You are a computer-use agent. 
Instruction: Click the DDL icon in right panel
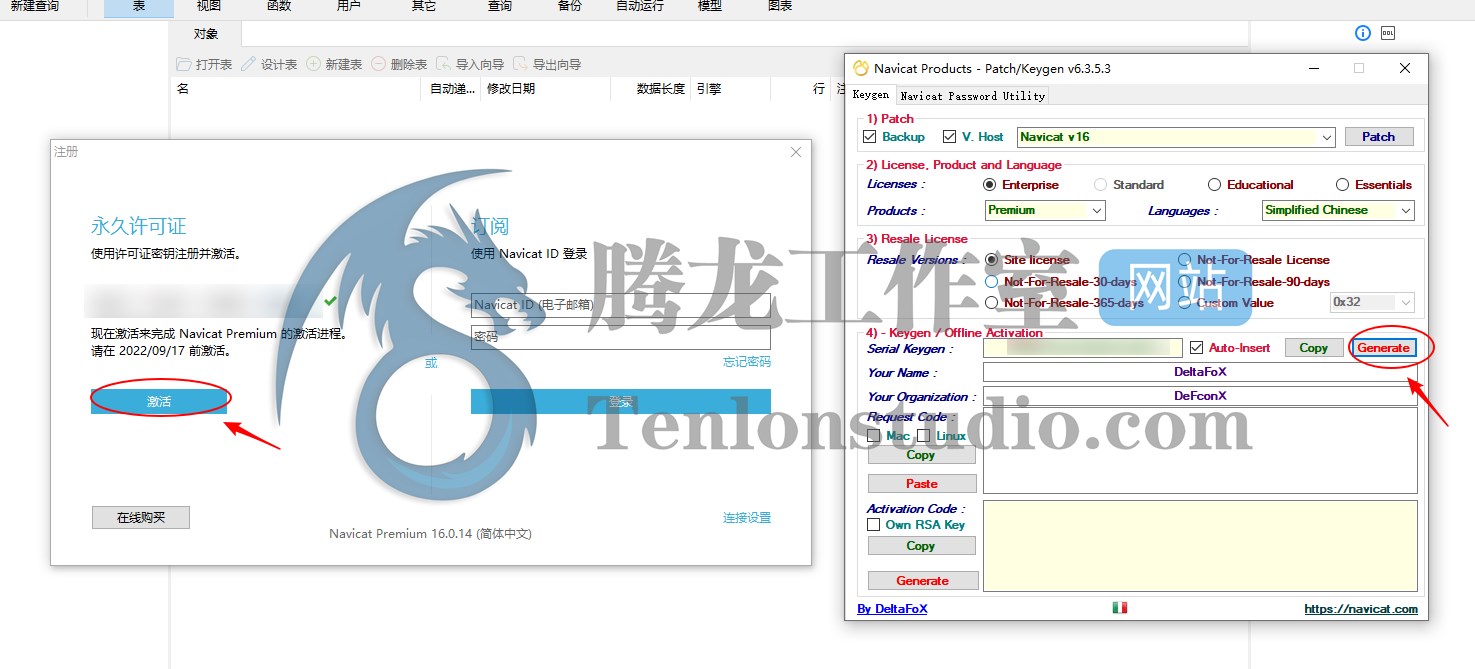[x=1388, y=33]
